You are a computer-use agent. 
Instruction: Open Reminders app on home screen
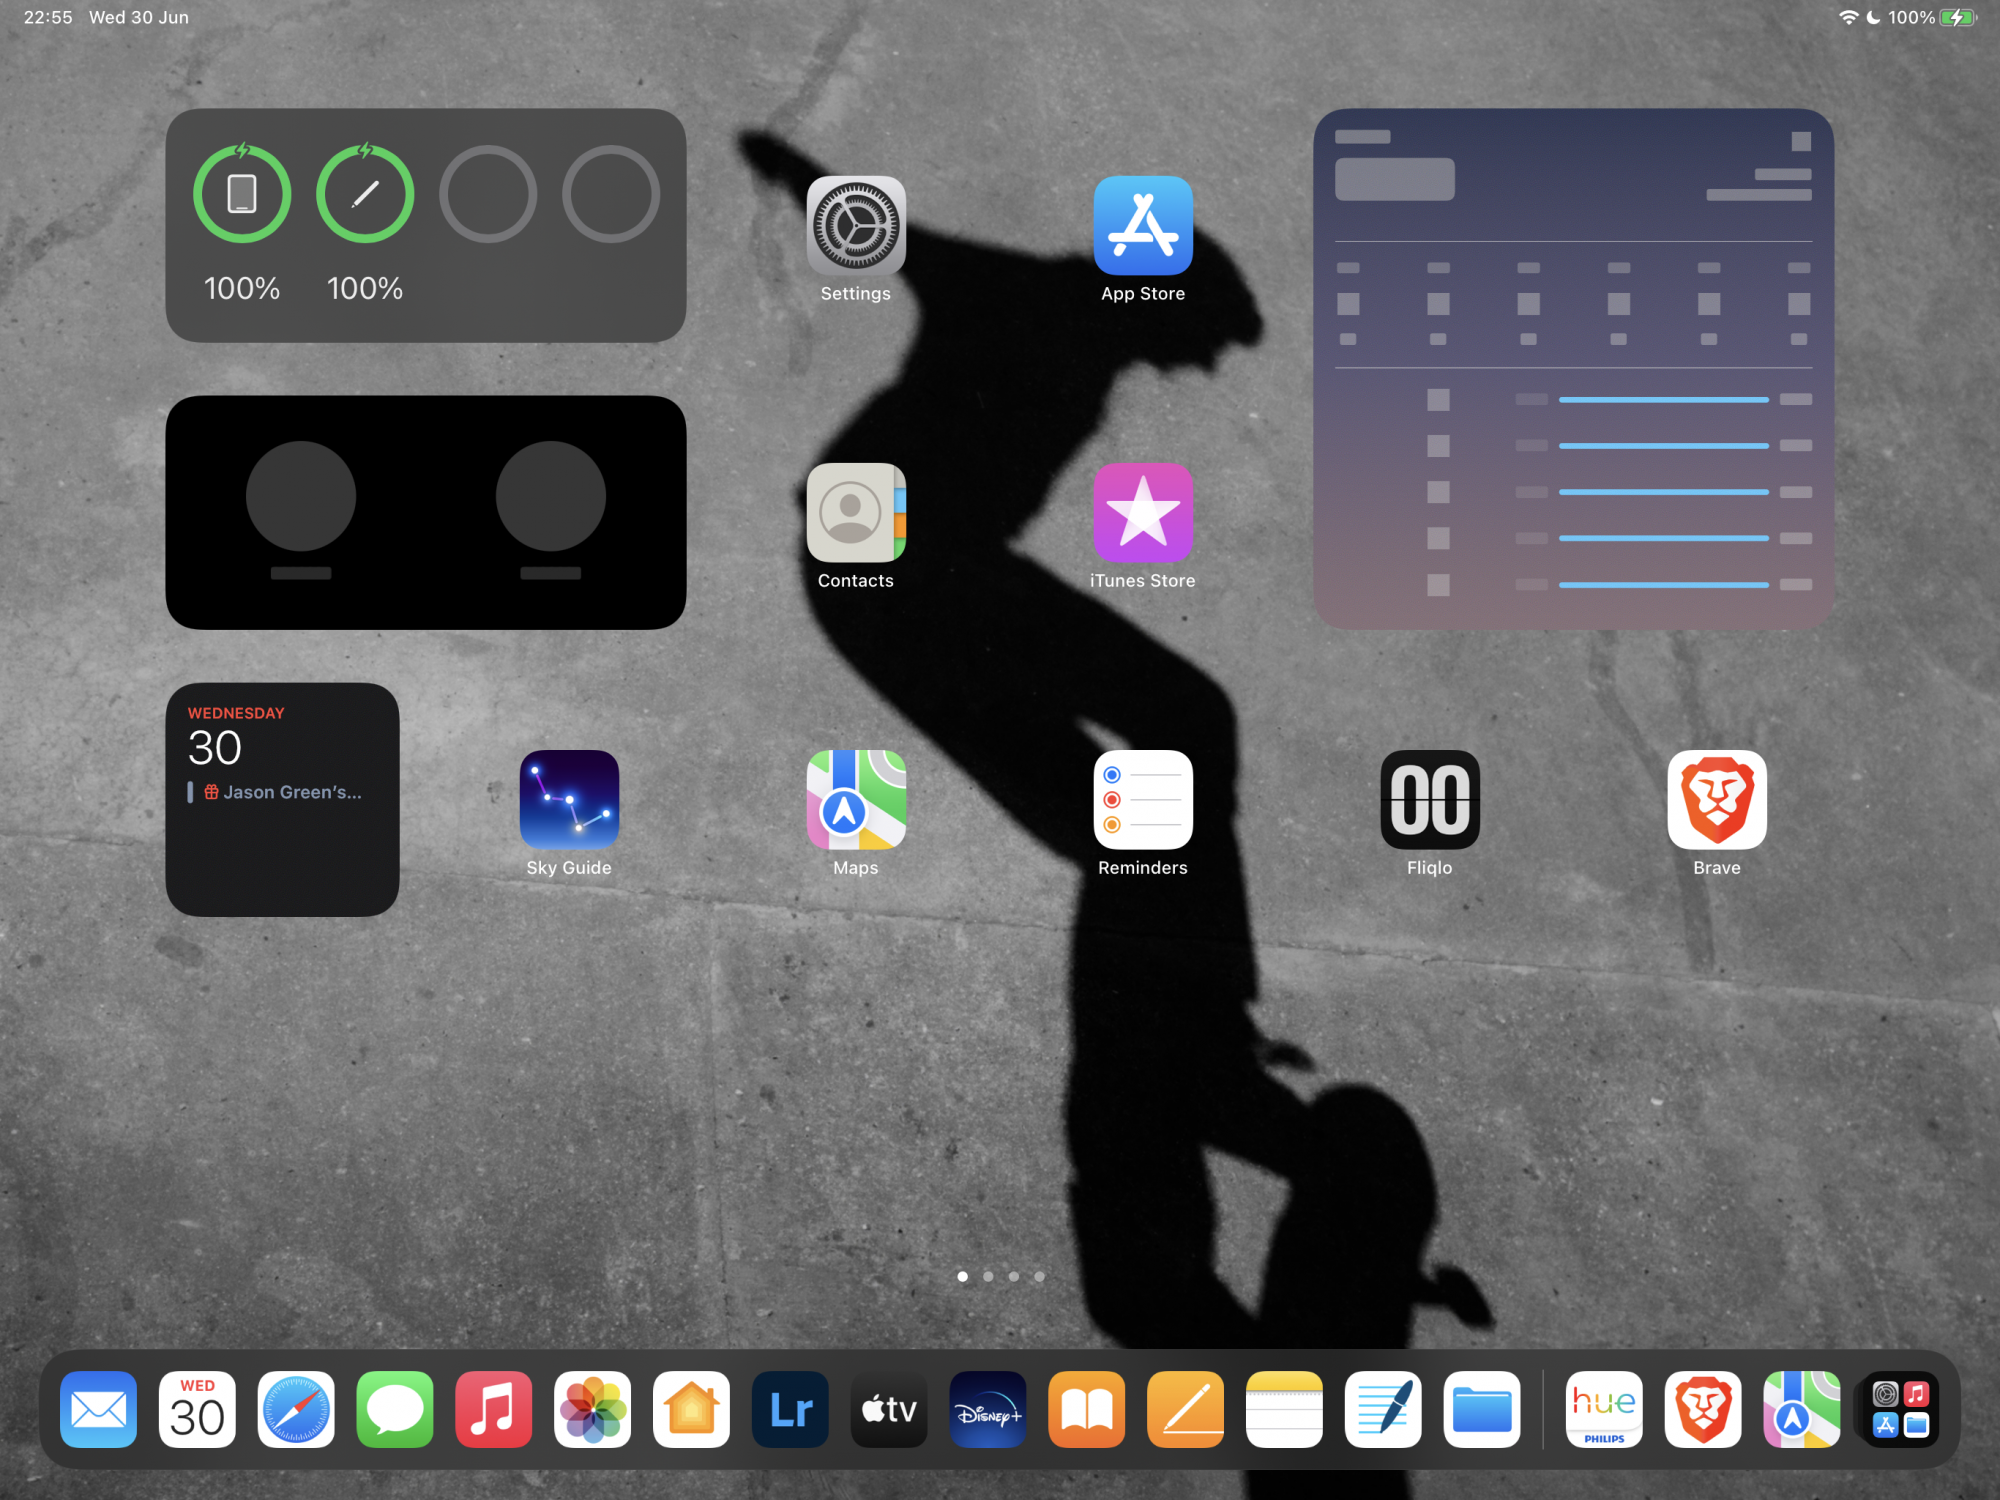coord(1143,800)
